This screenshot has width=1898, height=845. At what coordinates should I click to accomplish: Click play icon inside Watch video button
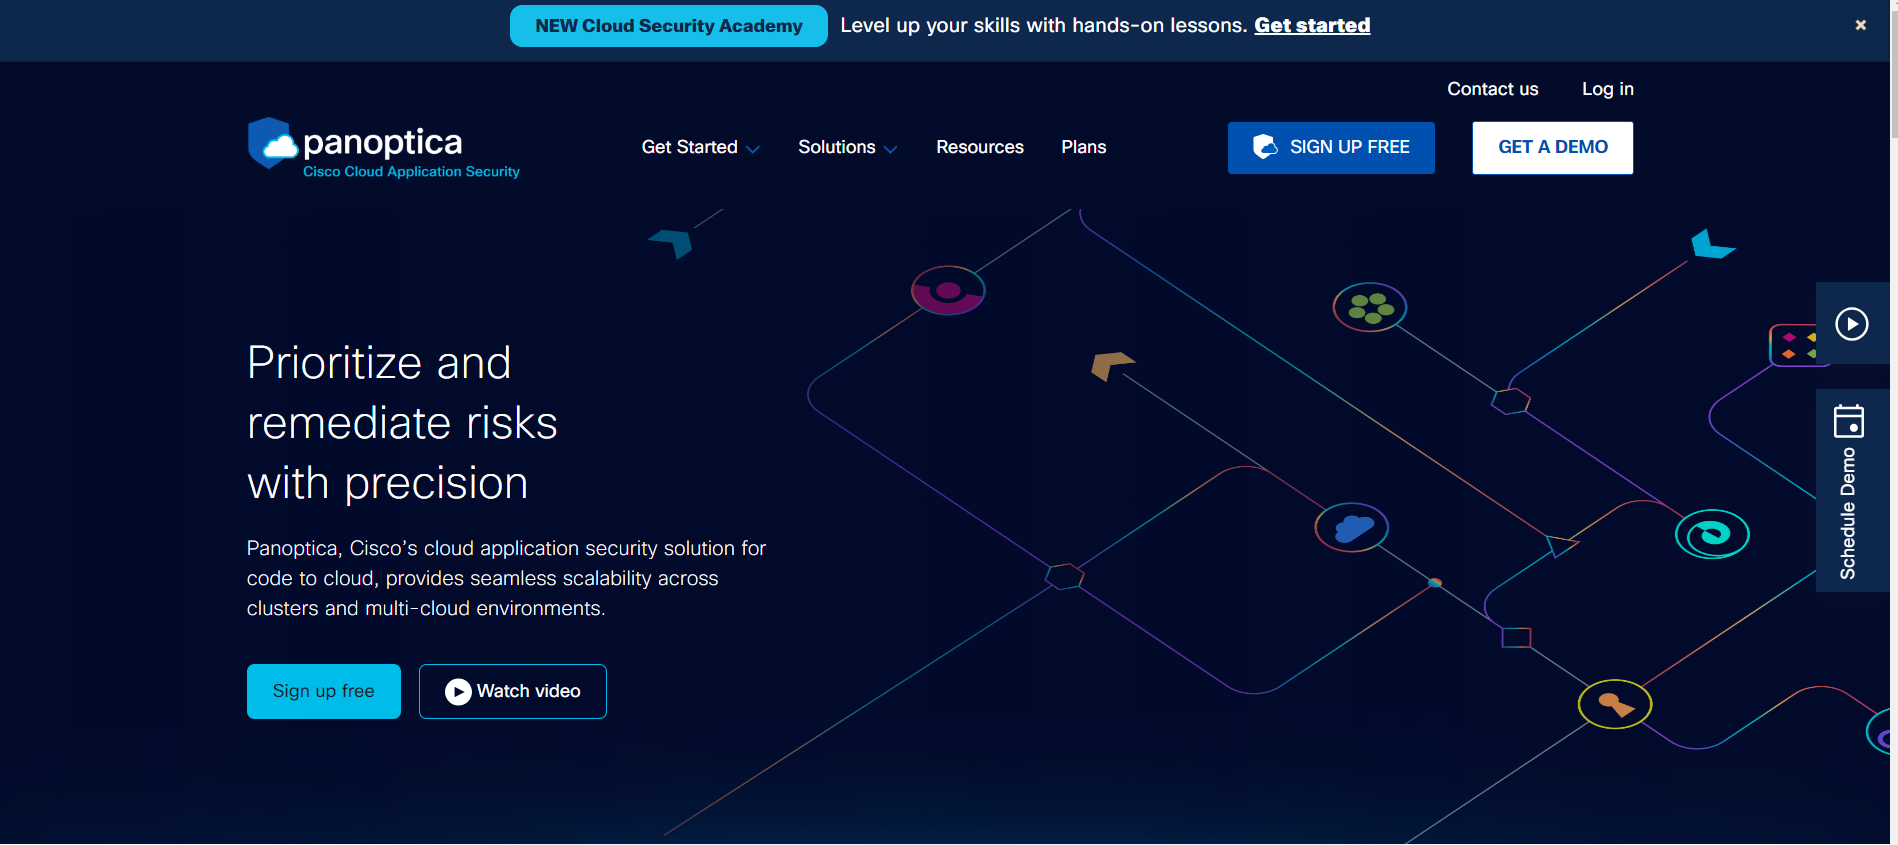click(458, 692)
